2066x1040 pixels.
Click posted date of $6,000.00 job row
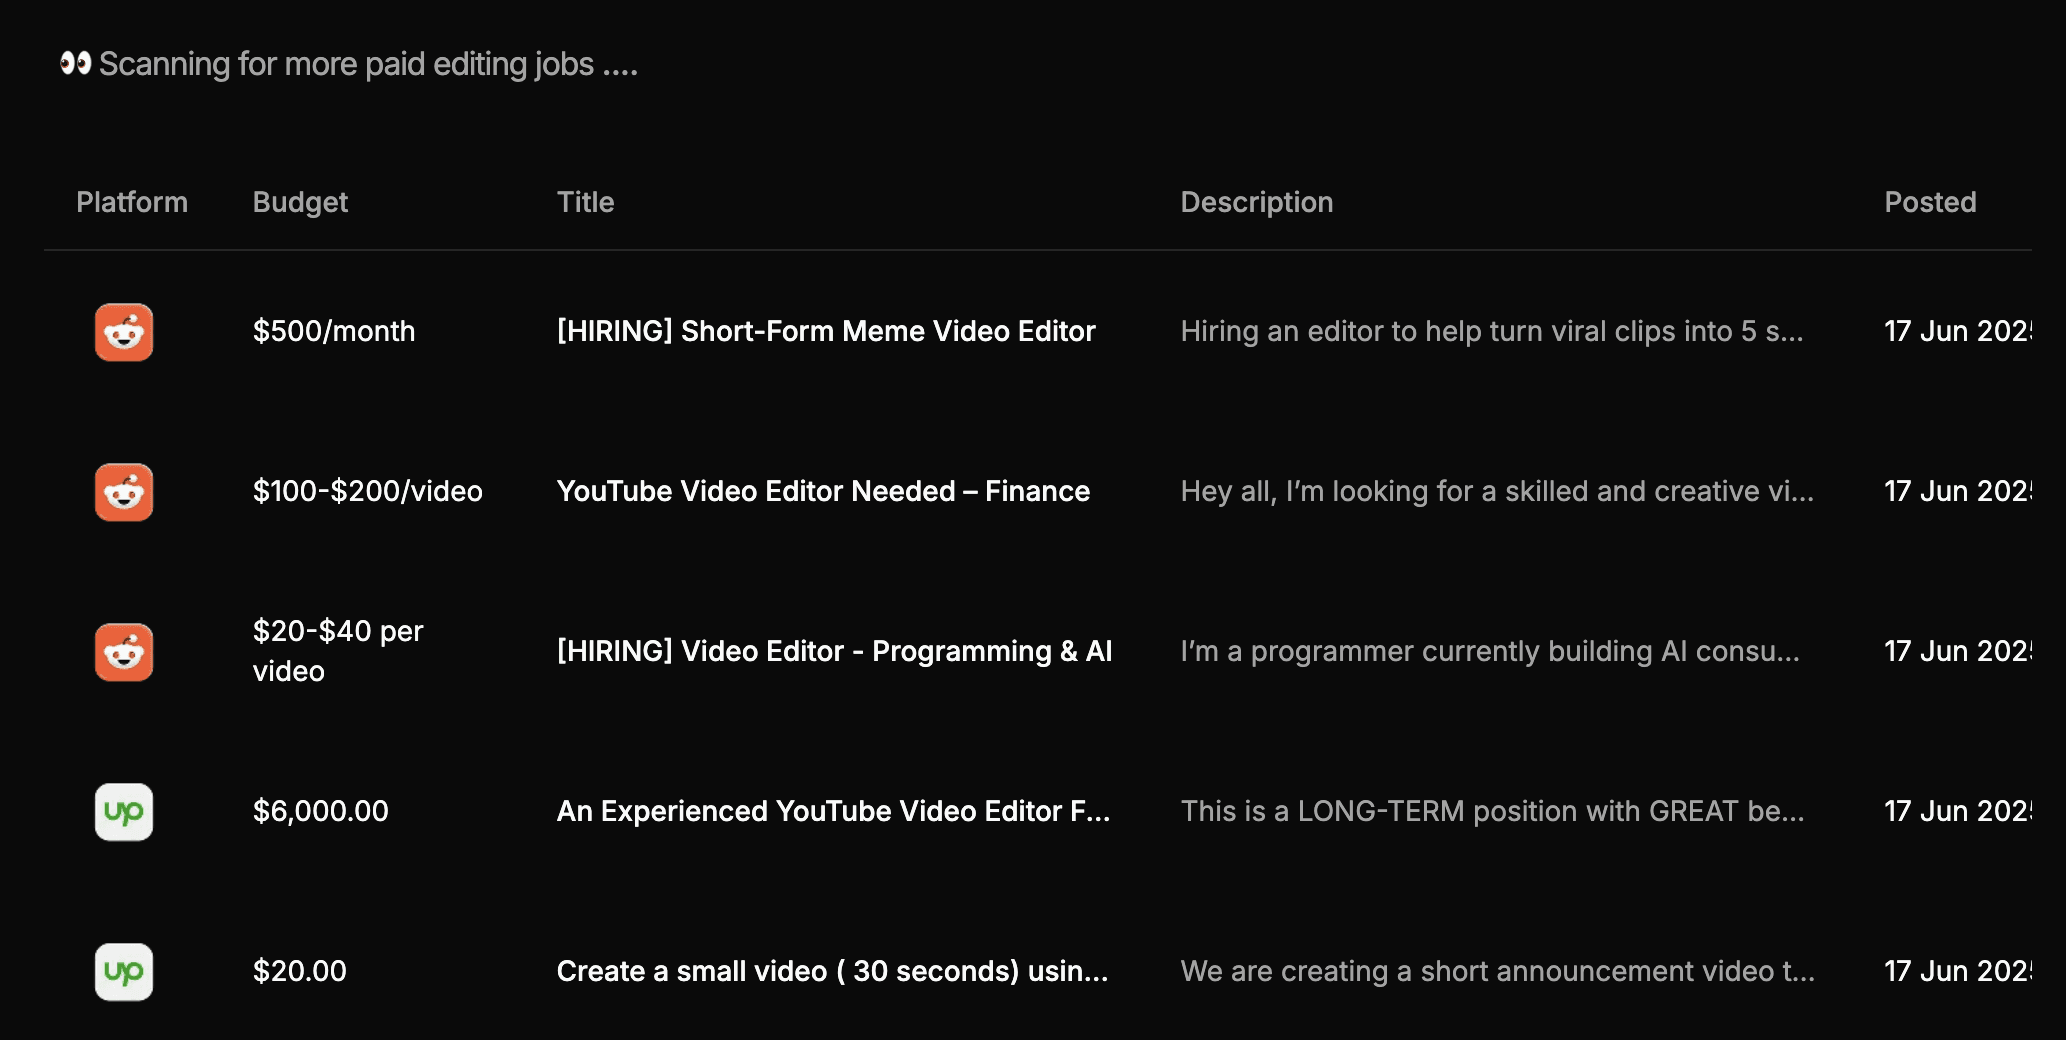point(1958,811)
